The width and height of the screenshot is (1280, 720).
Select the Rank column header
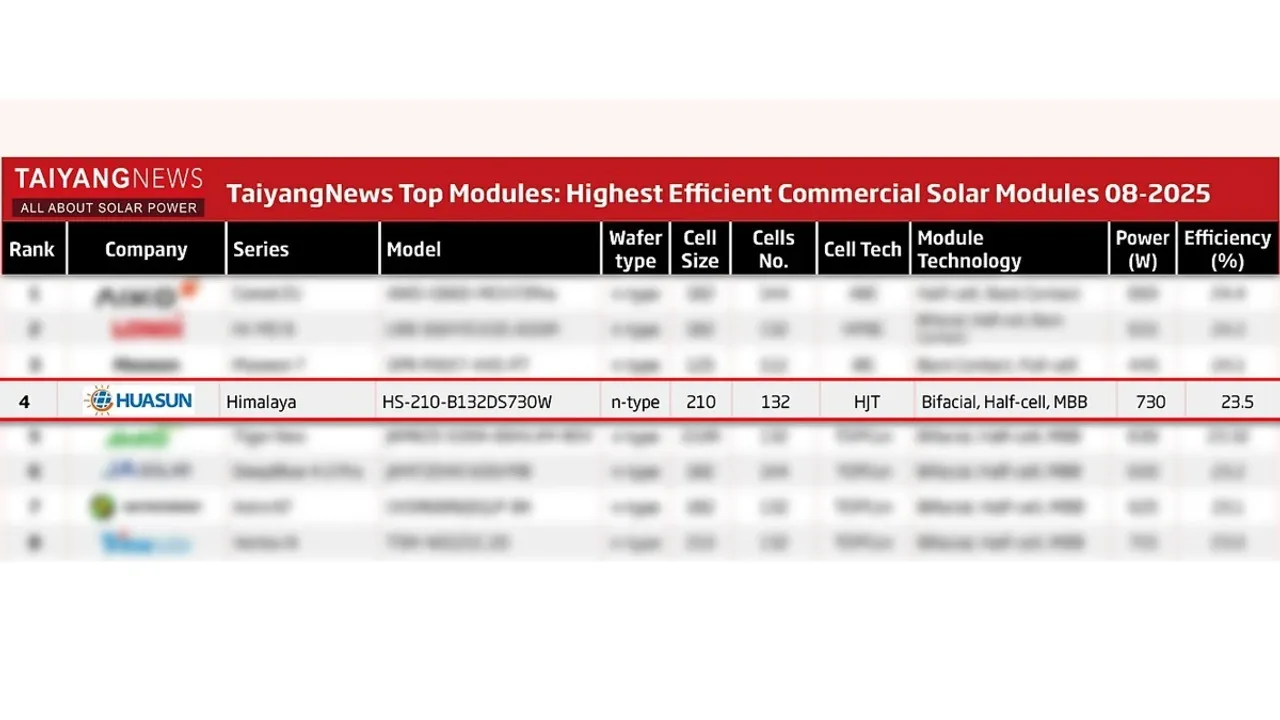click(x=32, y=249)
